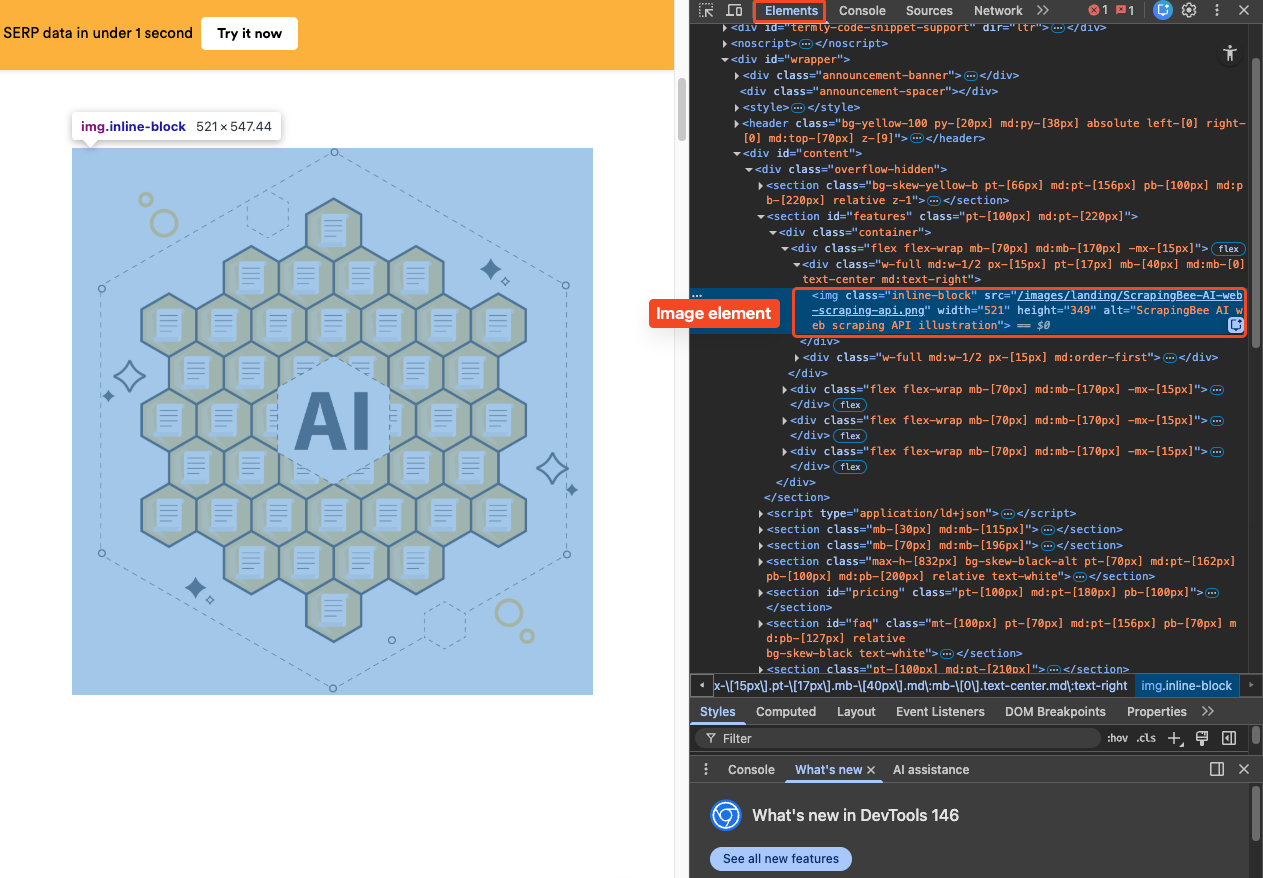Click the accessibility person icon in Elements
The width and height of the screenshot is (1263, 878).
[1230, 53]
